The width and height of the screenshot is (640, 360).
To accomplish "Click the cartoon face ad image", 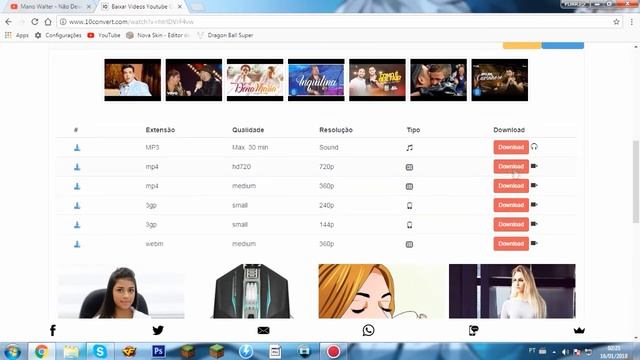I will pos(382,291).
